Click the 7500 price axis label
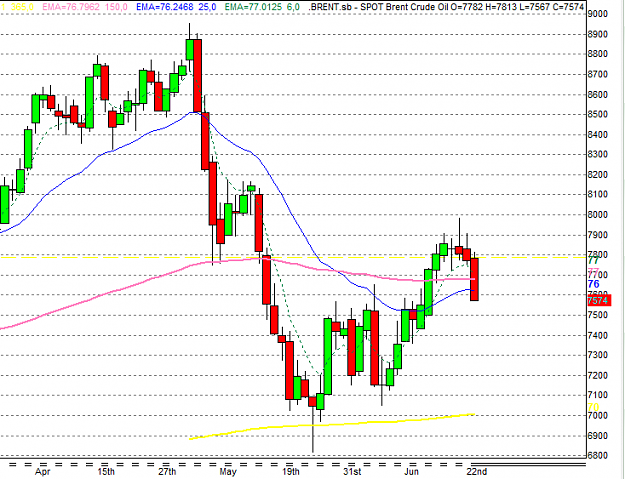The width and height of the screenshot is (625, 479). point(597,315)
